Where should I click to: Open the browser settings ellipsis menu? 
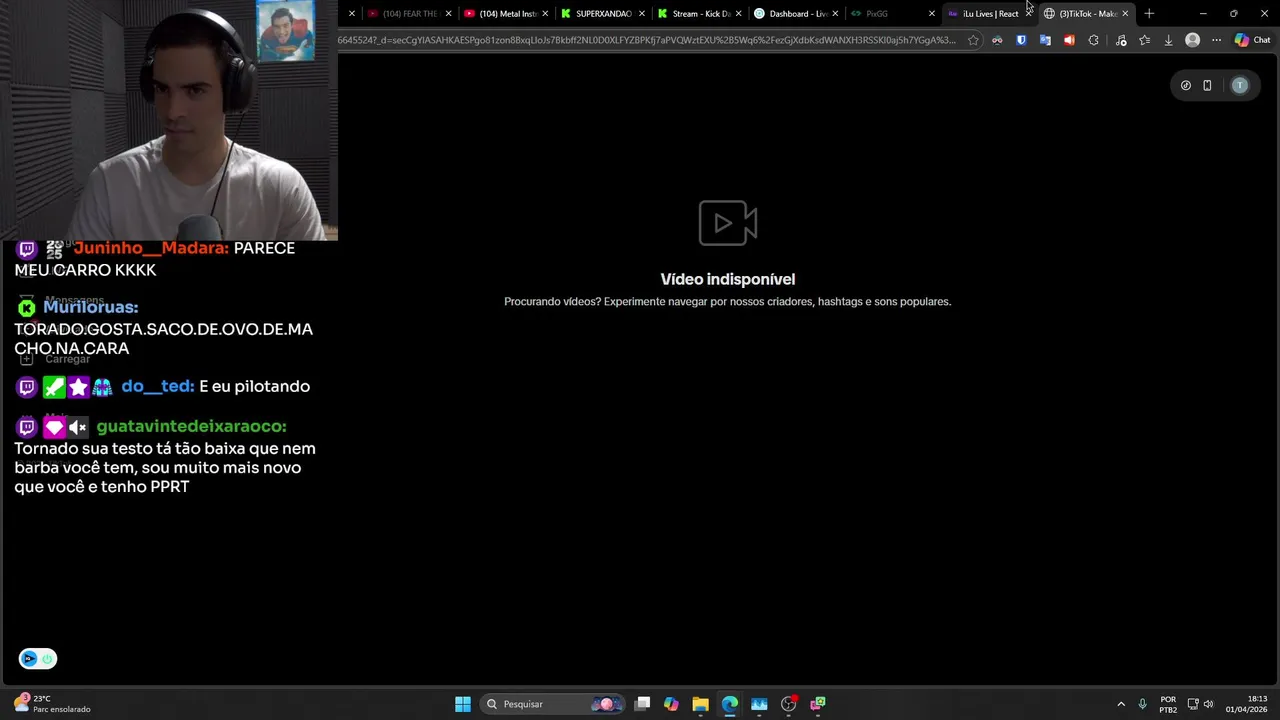click(1216, 40)
